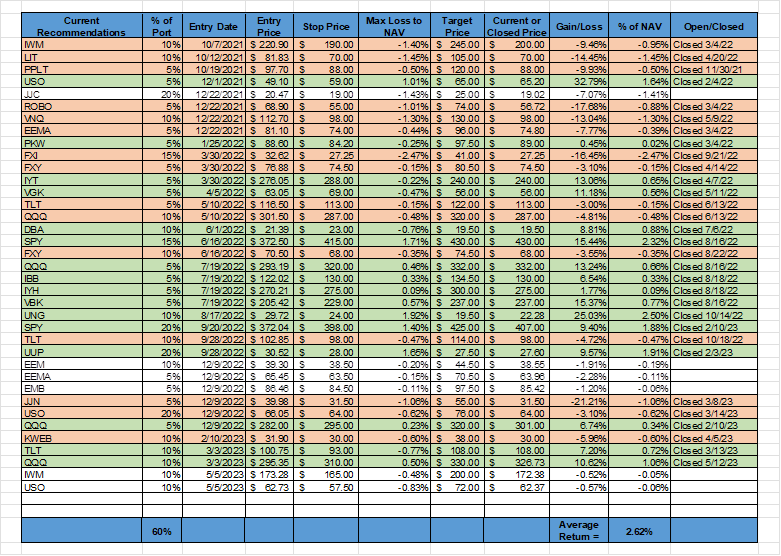Select the 'Closed 10/14/22' status cell
The image size is (781, 556).
[x=714, y=315]
